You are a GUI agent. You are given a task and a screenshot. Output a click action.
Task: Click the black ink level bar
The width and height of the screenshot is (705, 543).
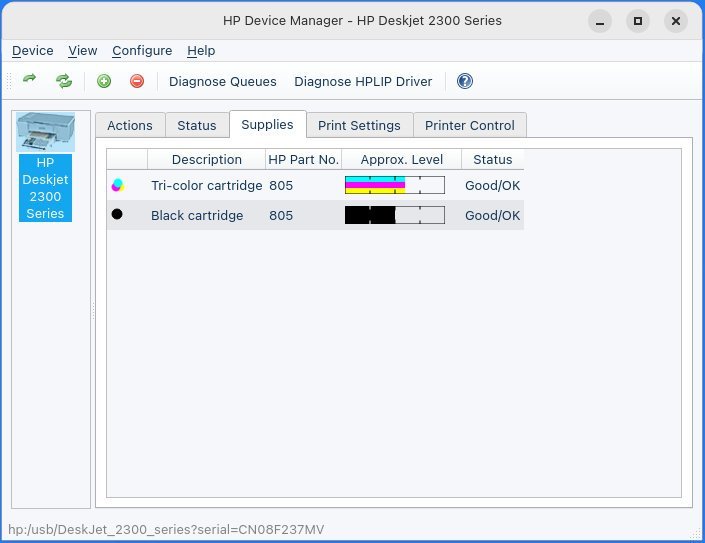pyautogui.click(x=395, y=215)
